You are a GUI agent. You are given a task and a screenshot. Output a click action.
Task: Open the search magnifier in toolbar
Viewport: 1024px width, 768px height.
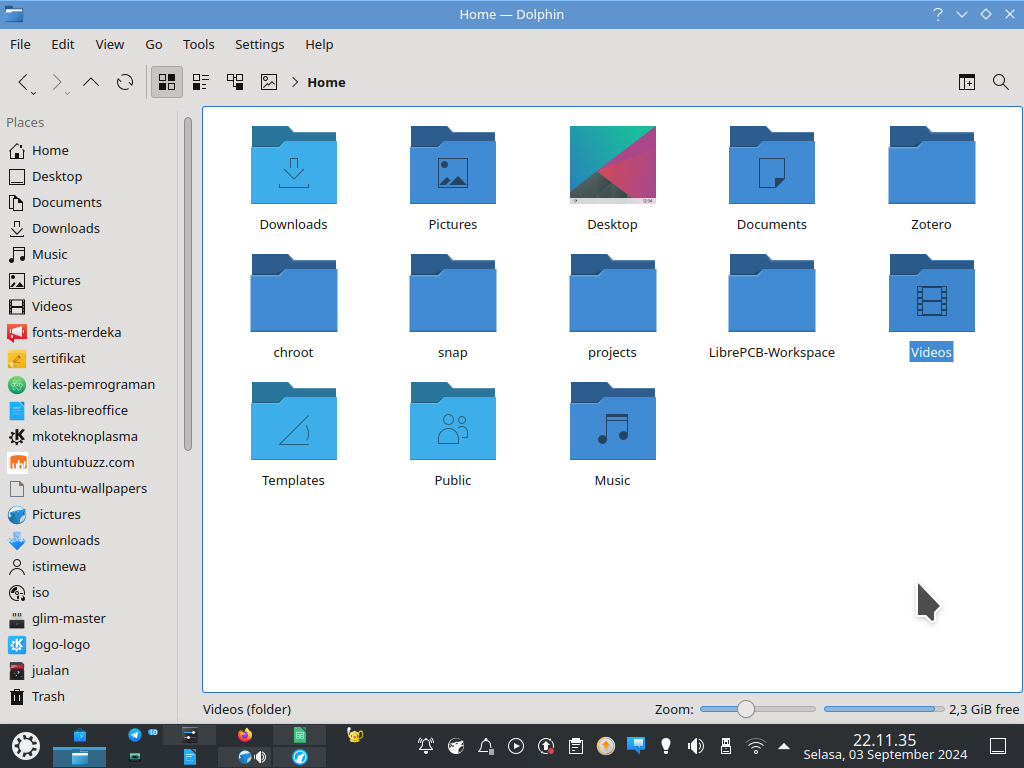(1000, 82)
